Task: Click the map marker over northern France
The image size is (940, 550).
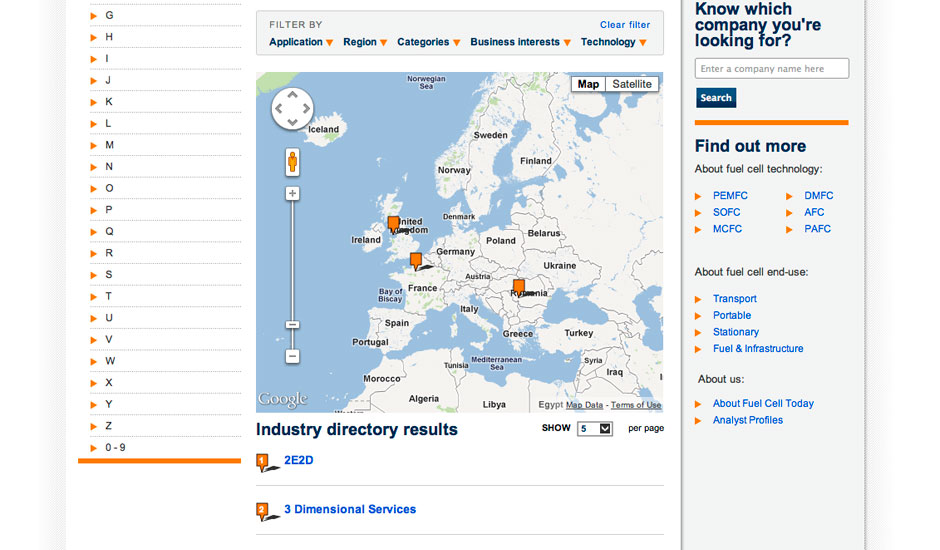Action: tap(416, 261)
